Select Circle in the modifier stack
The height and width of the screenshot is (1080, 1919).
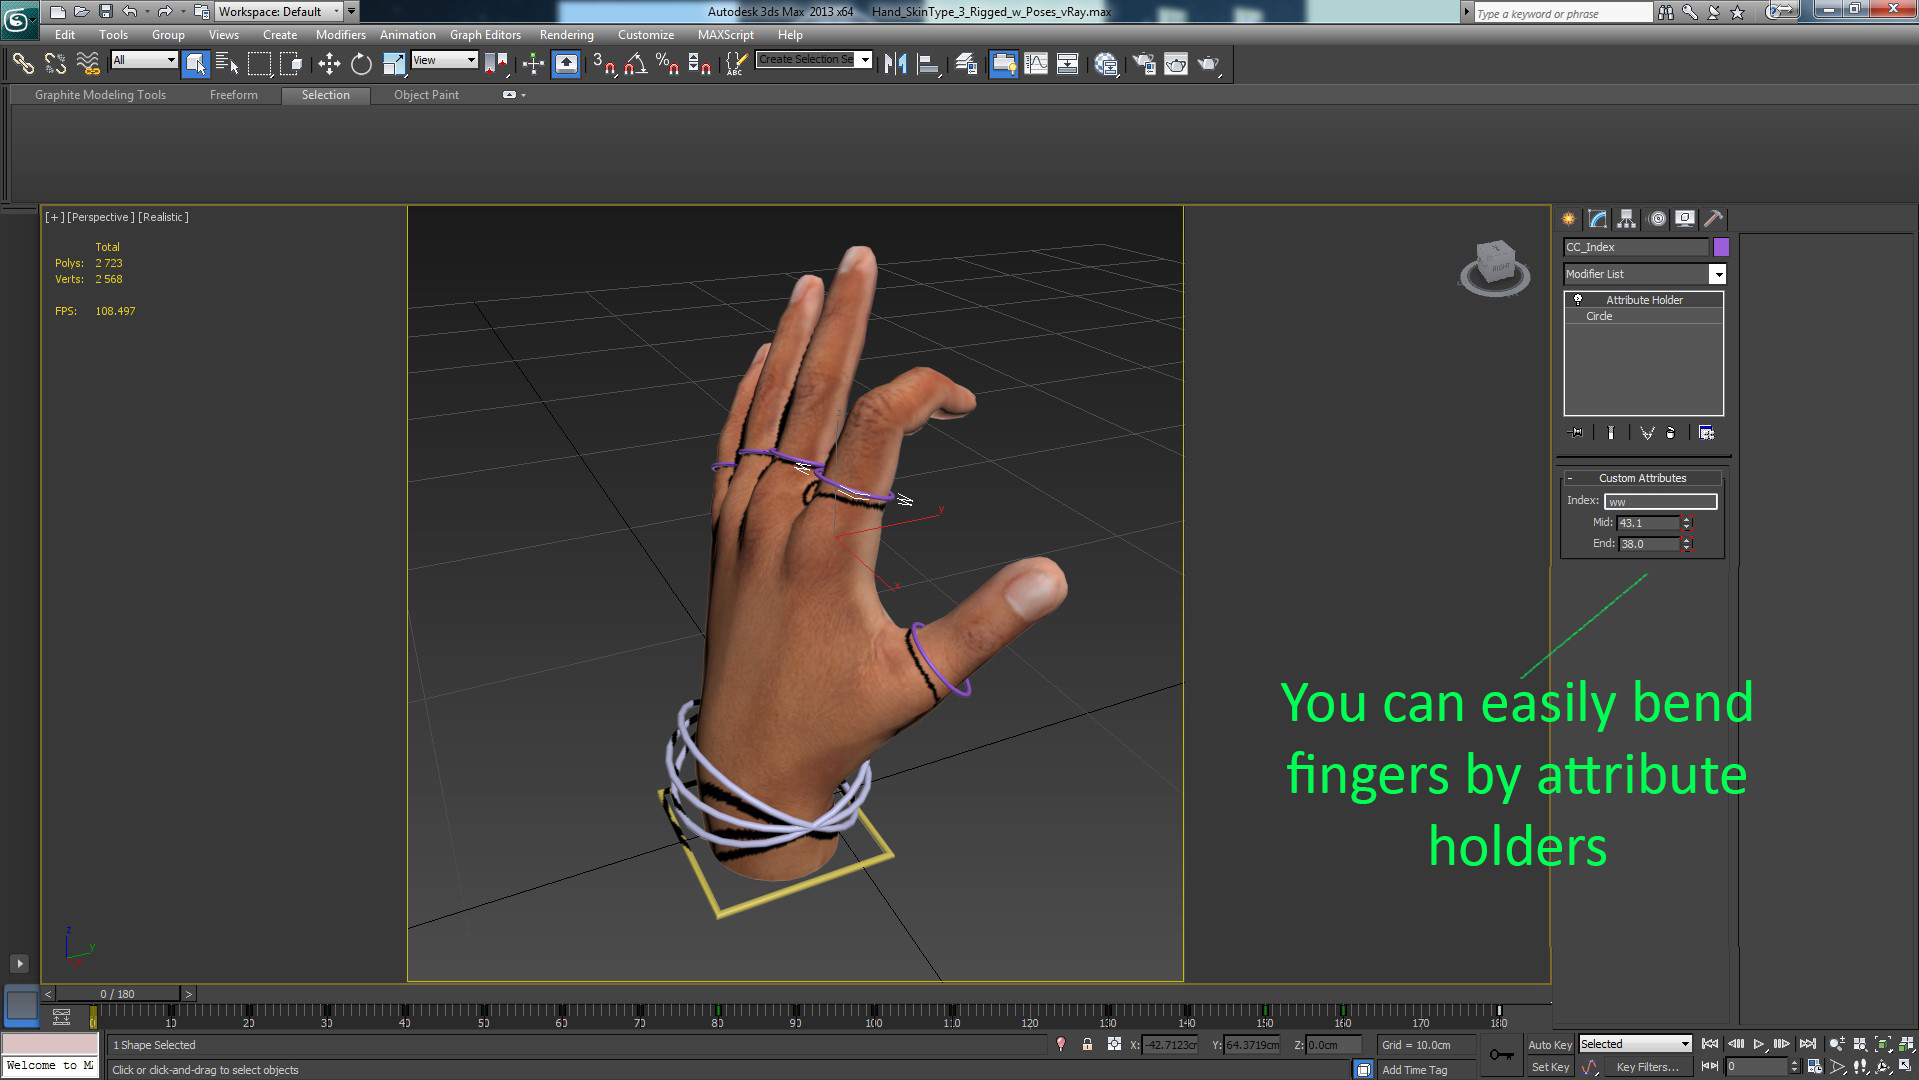[x=1600, y=316]
